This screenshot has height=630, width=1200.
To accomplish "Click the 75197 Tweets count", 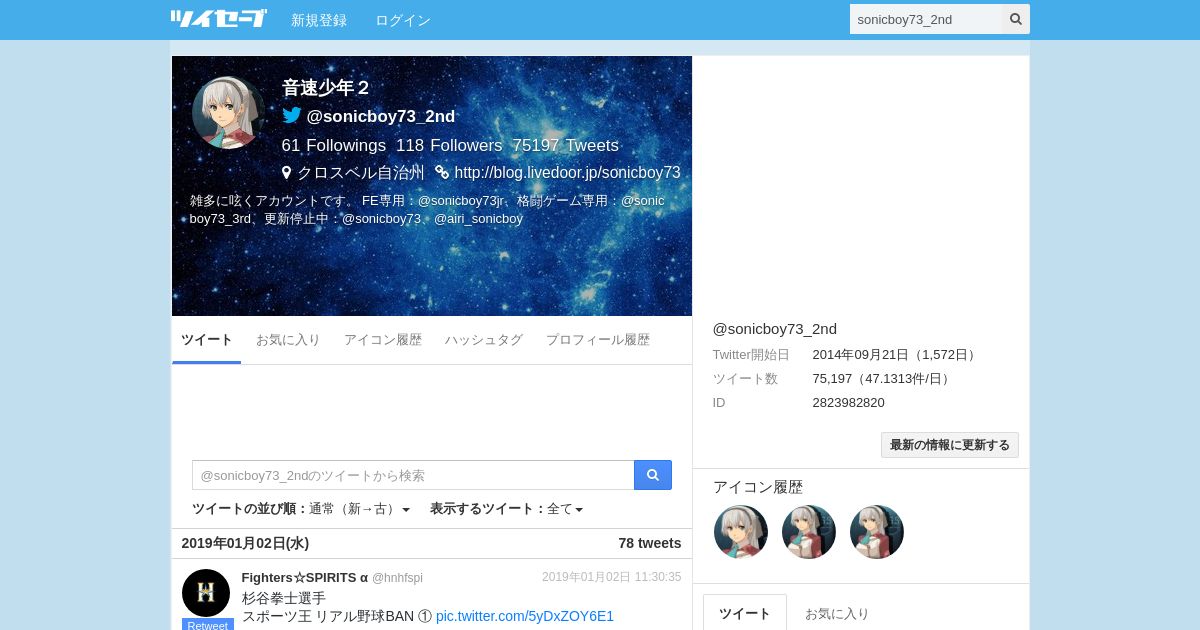I will click(565, 146).
